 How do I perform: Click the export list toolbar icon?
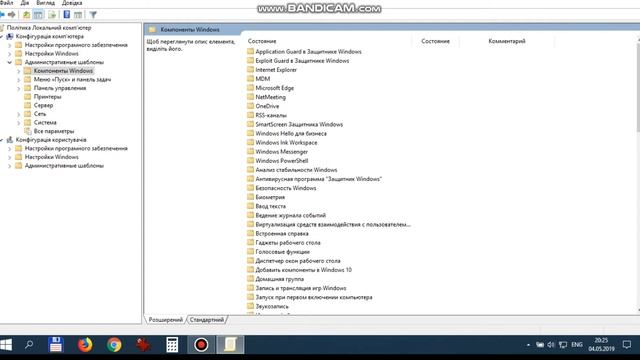point(52,15)
